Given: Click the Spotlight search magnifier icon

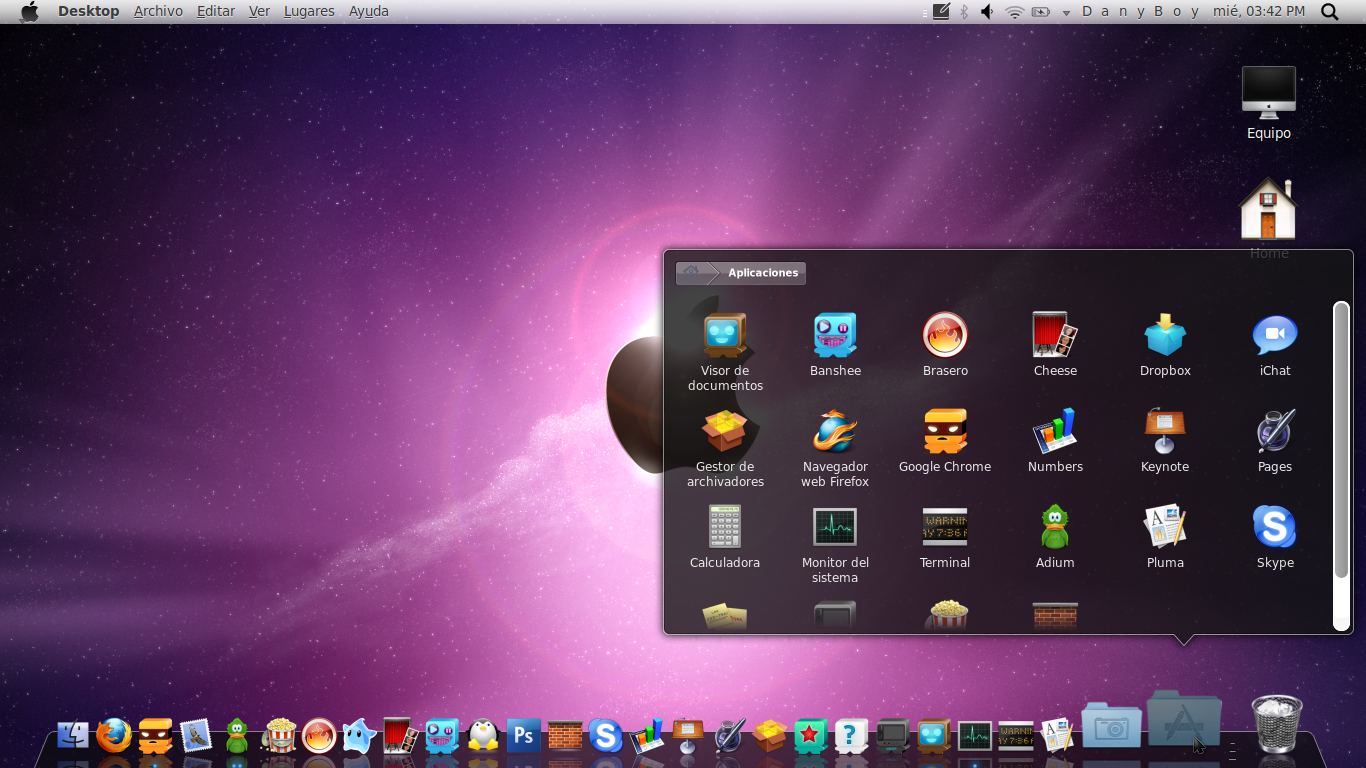Looking at the screenshot, I should 1330,11.
